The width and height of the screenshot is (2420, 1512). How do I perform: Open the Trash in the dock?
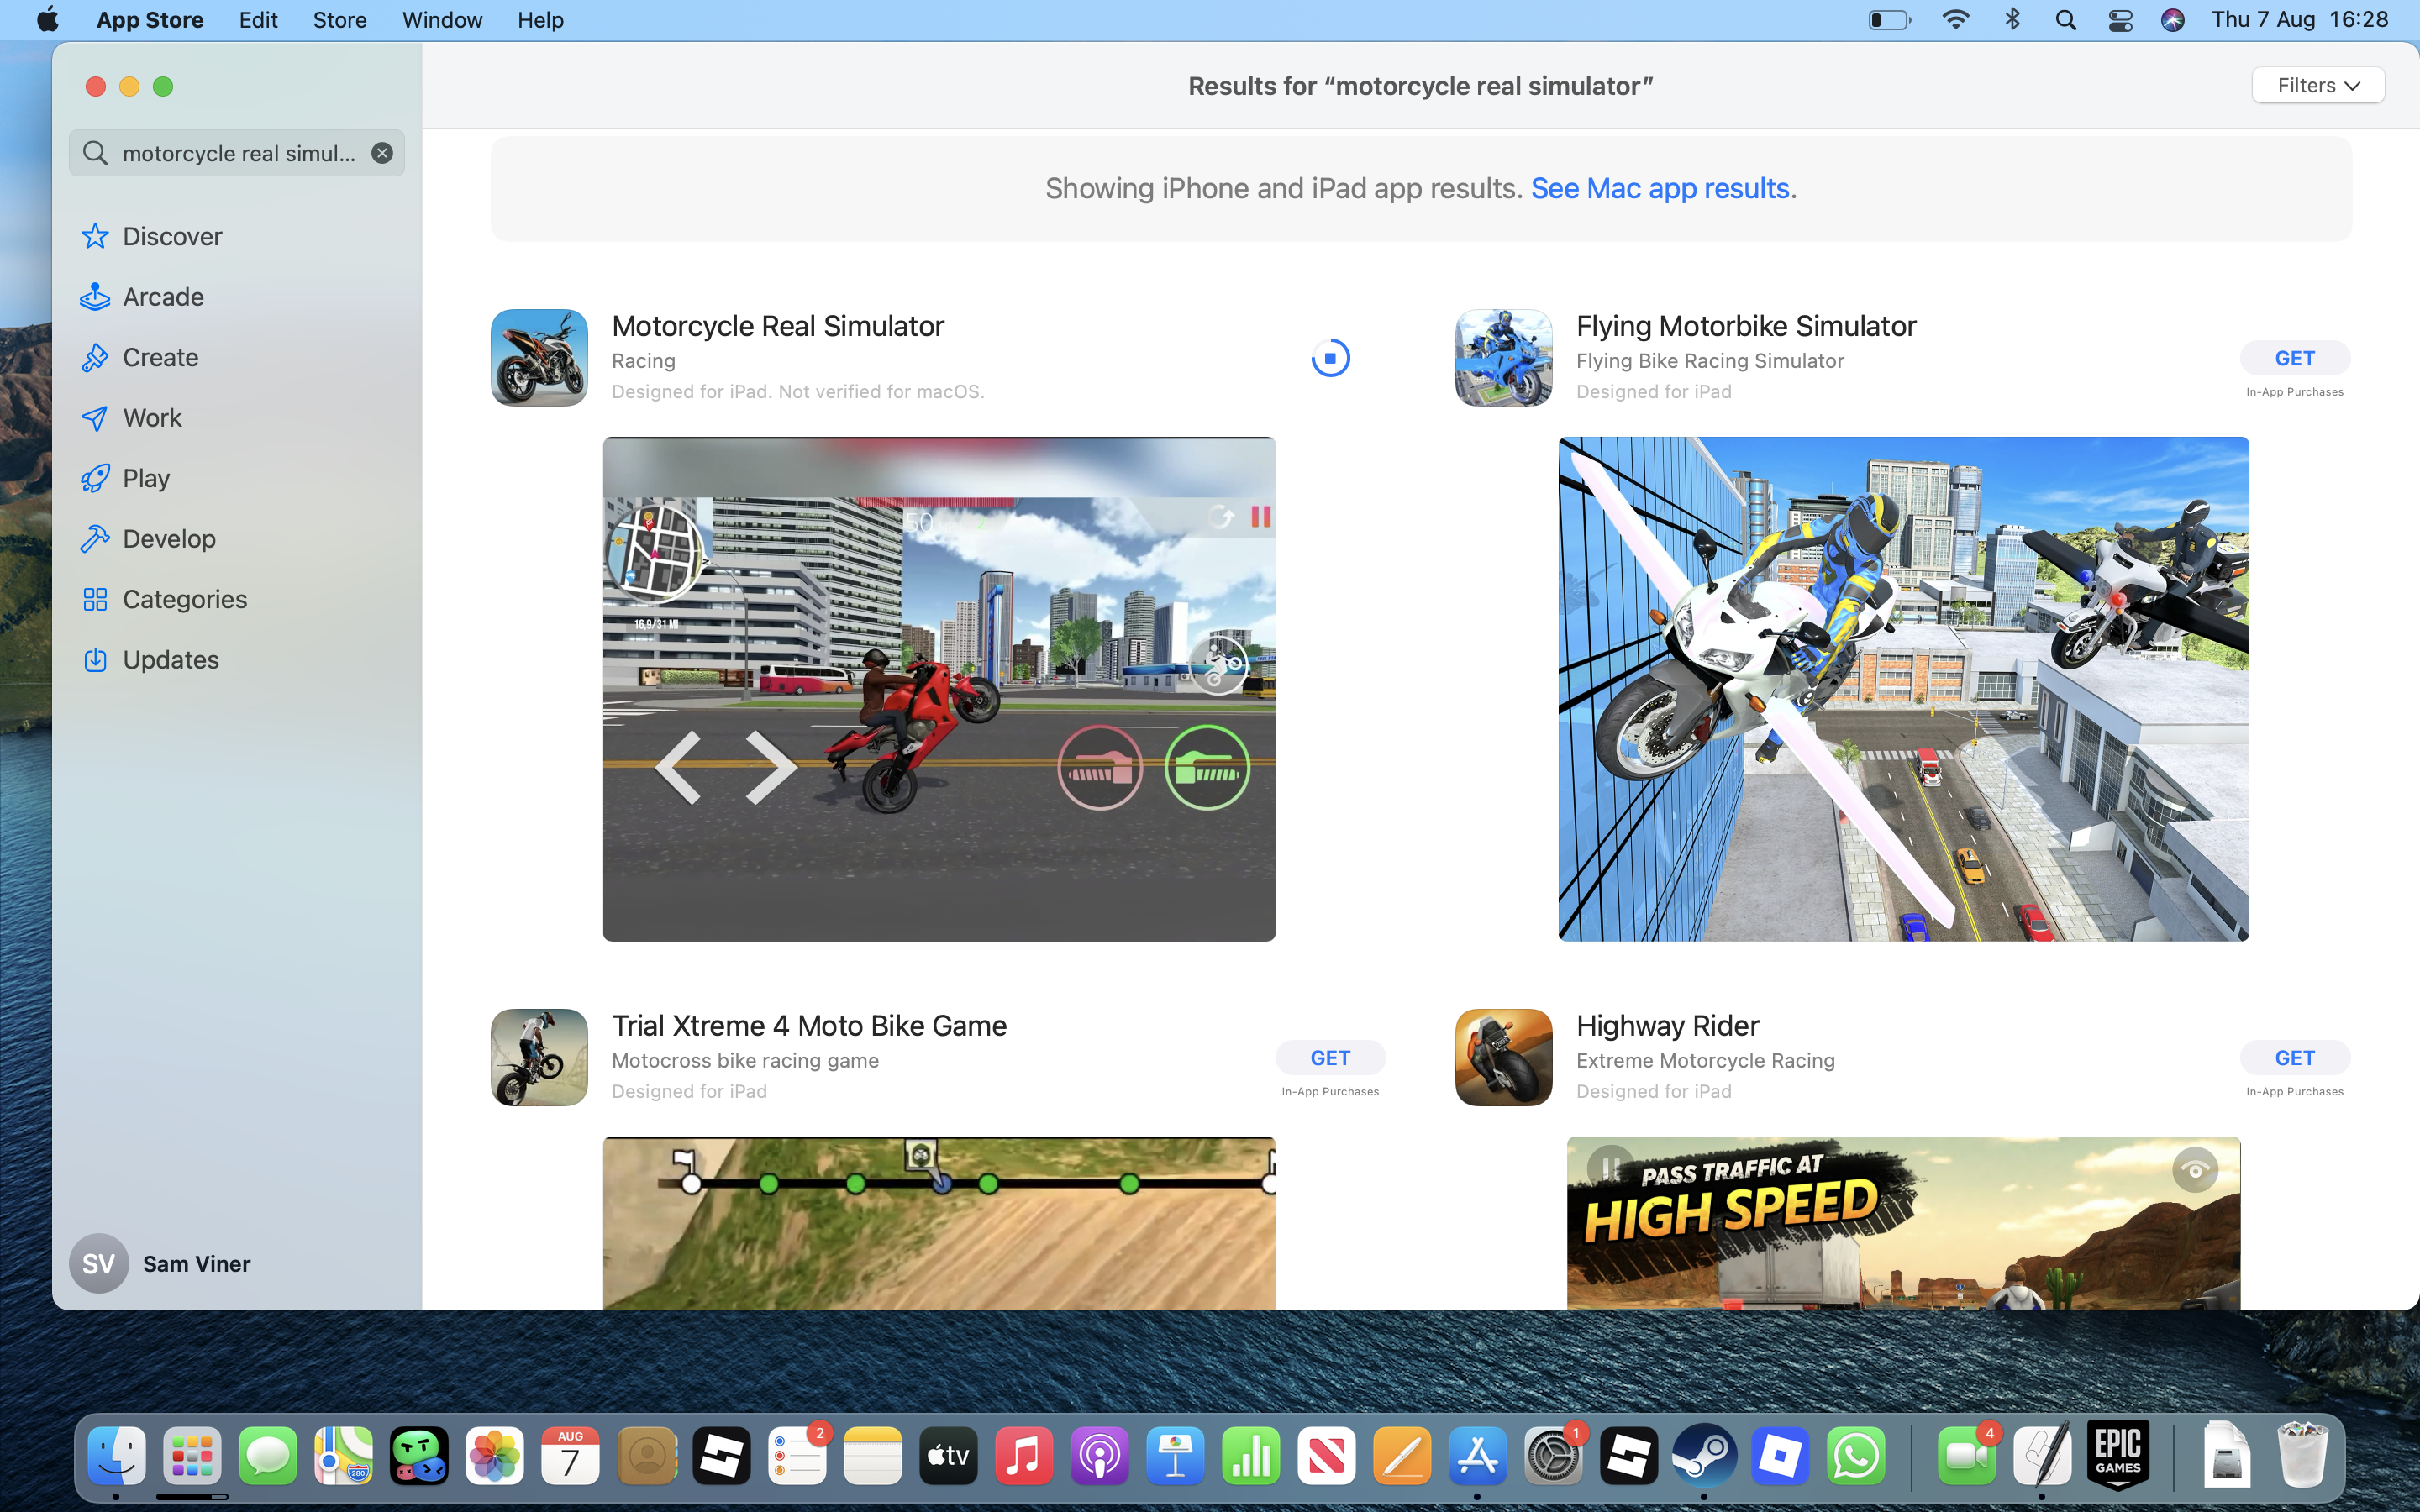click(2302, 1455)
